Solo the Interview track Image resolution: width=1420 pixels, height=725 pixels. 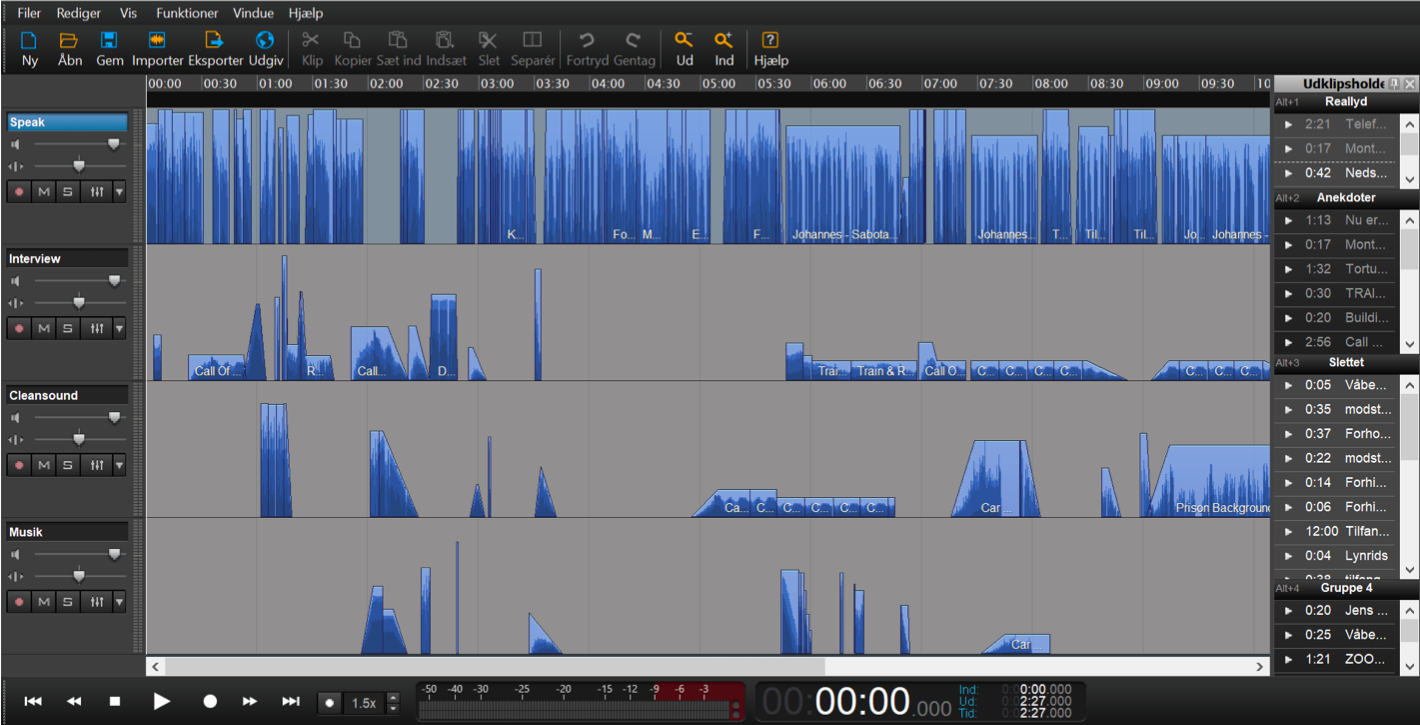point(68,328)
